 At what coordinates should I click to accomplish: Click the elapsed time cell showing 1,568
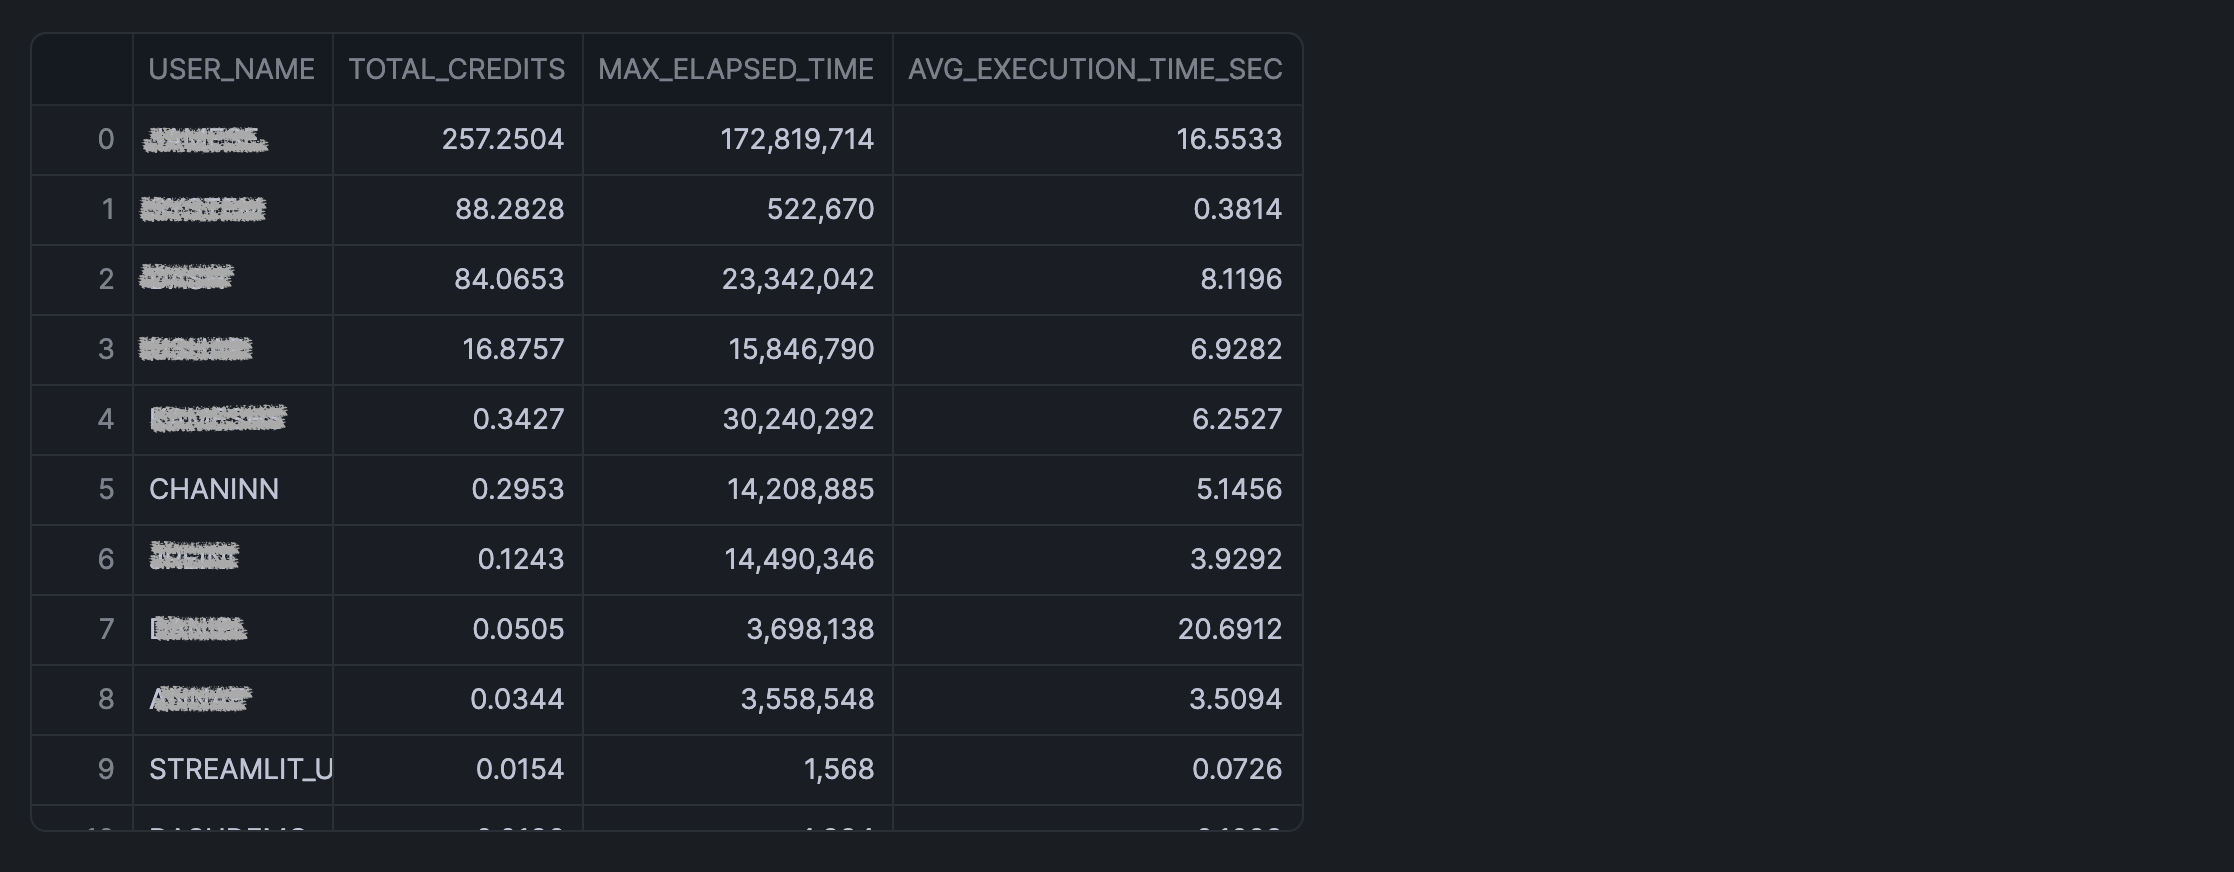tap(839, 769)
